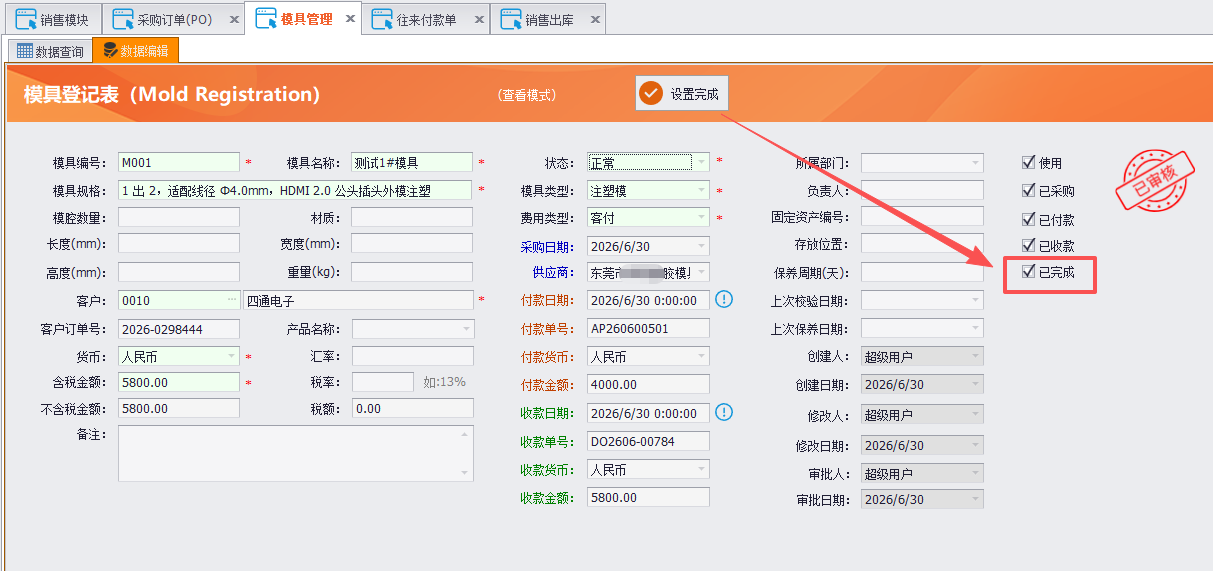Switch to the 数据查询 sub-tab

(x=50, y=51)
